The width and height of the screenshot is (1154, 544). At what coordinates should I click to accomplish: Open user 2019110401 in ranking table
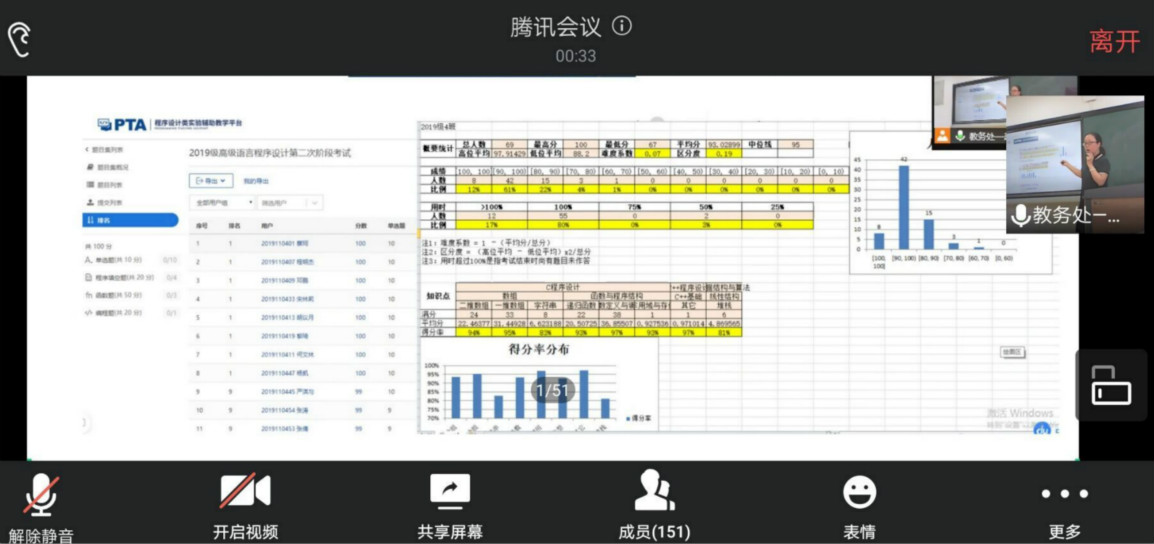coord(283,244)
